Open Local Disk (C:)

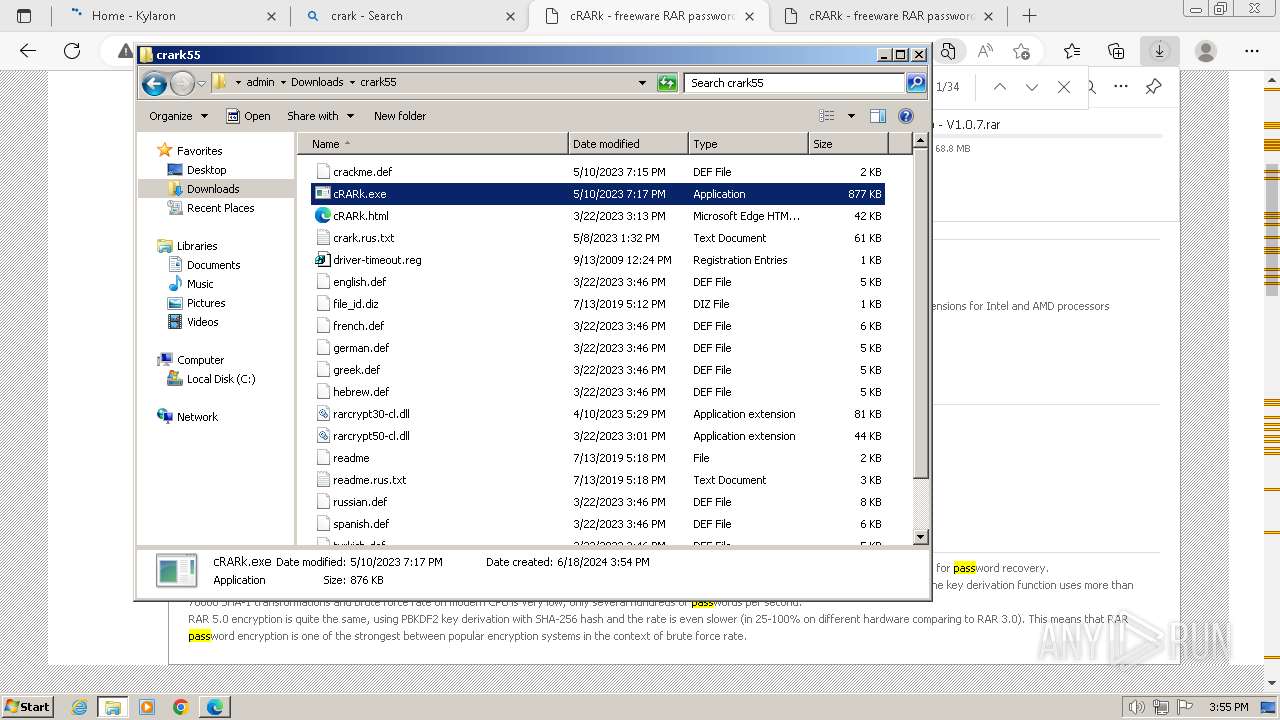tap(220, 379)
